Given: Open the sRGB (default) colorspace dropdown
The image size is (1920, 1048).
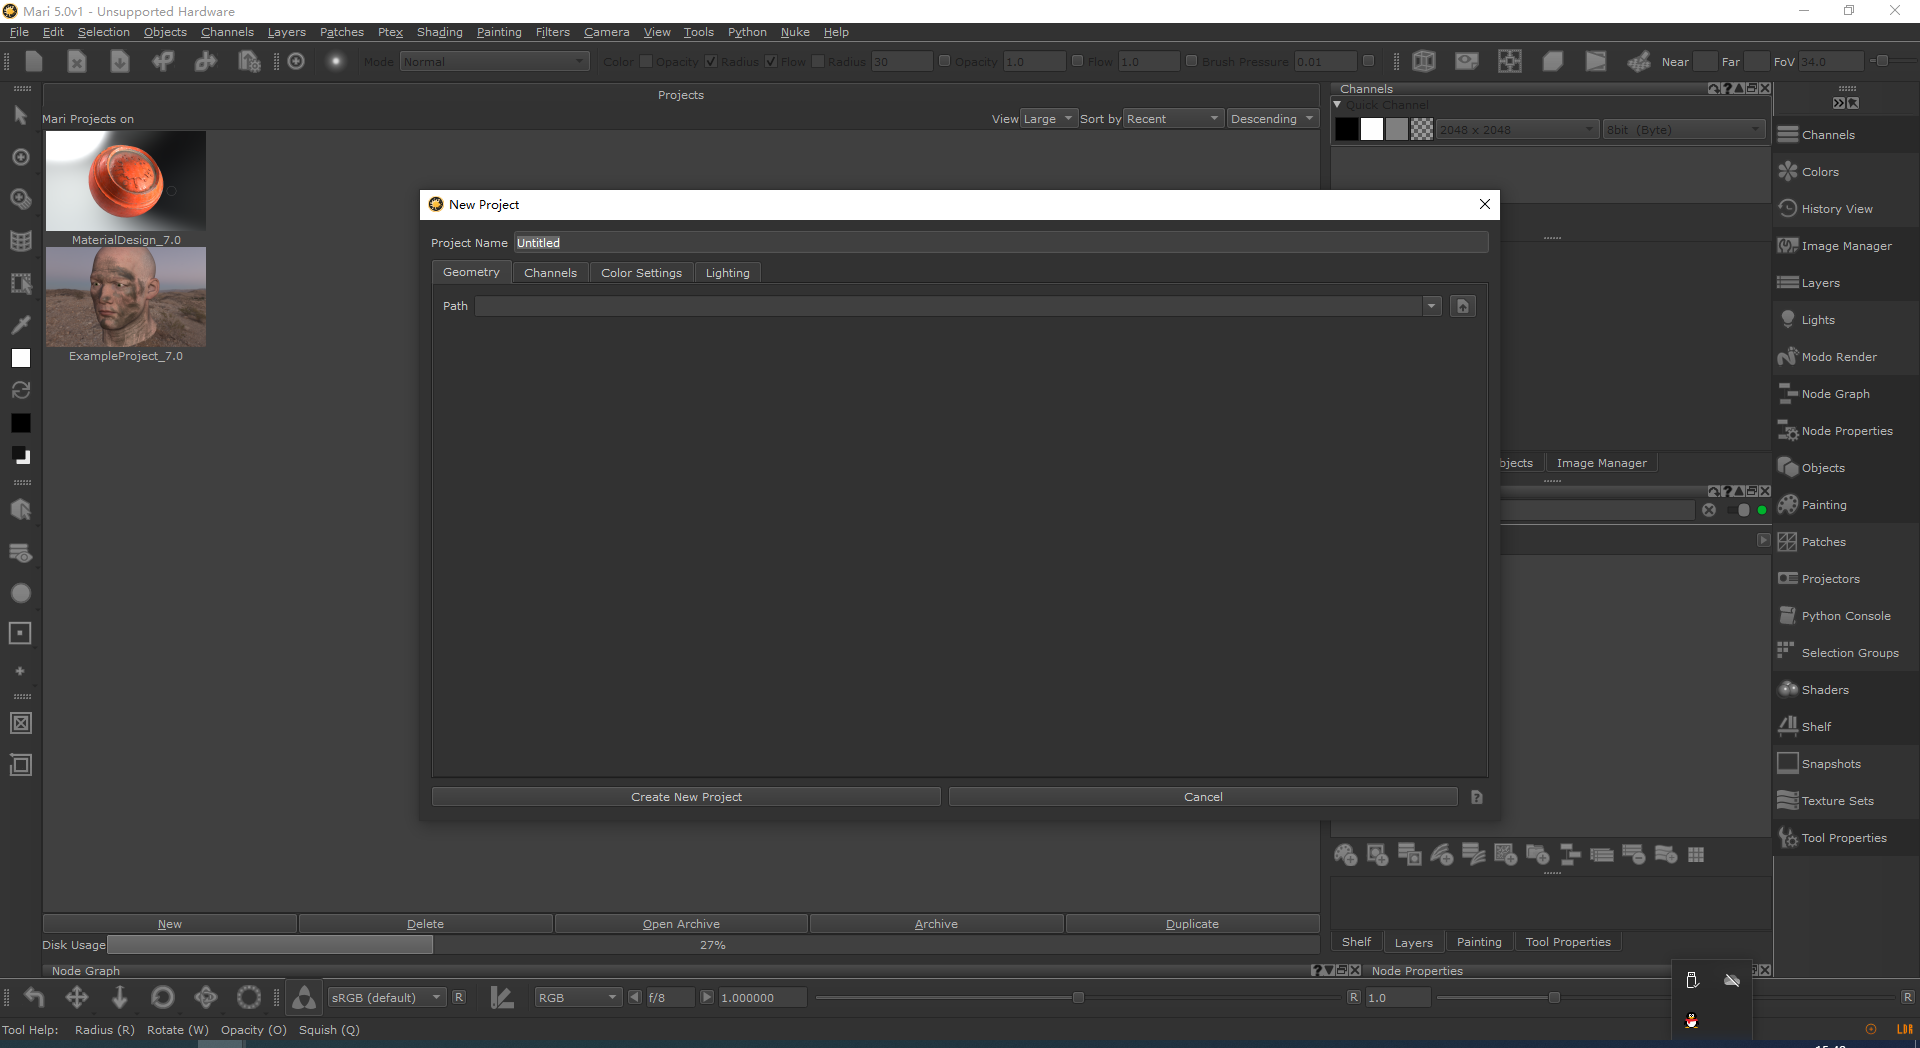Looking at the screenshot, I should tap(386, 998).
